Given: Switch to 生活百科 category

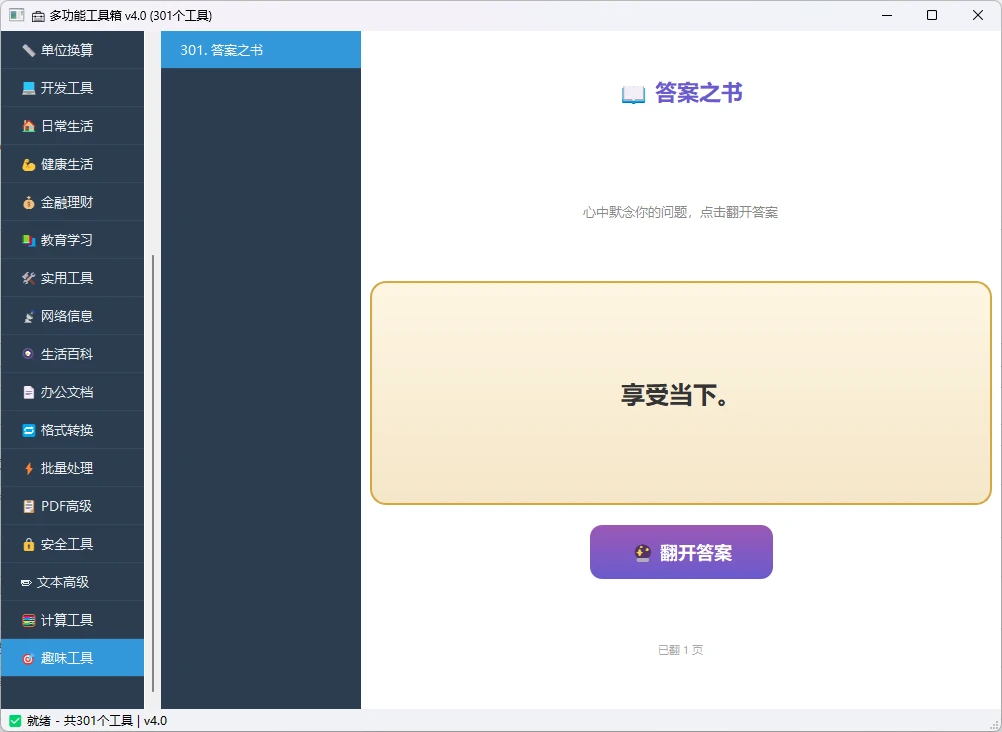Looking at the screenshot, I should [72, 354].
